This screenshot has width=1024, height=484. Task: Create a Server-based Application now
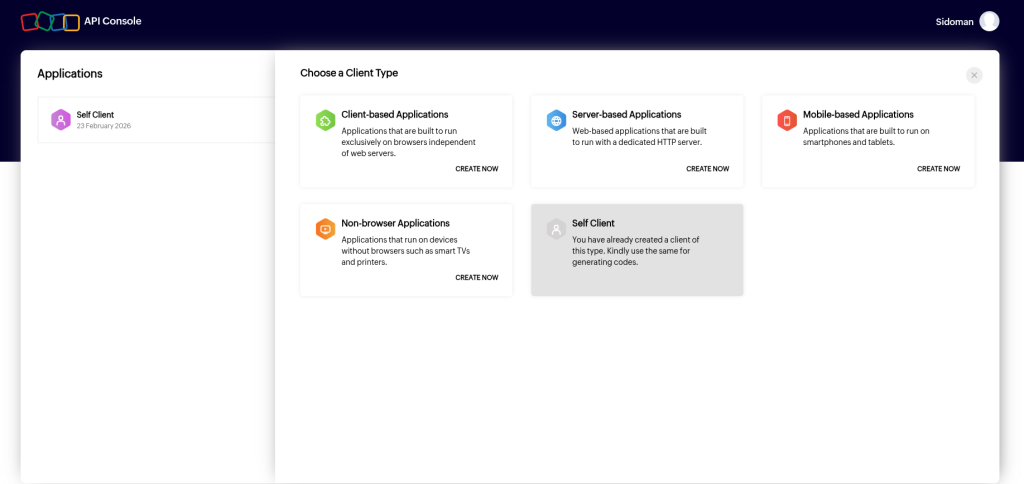coord(707,169)
